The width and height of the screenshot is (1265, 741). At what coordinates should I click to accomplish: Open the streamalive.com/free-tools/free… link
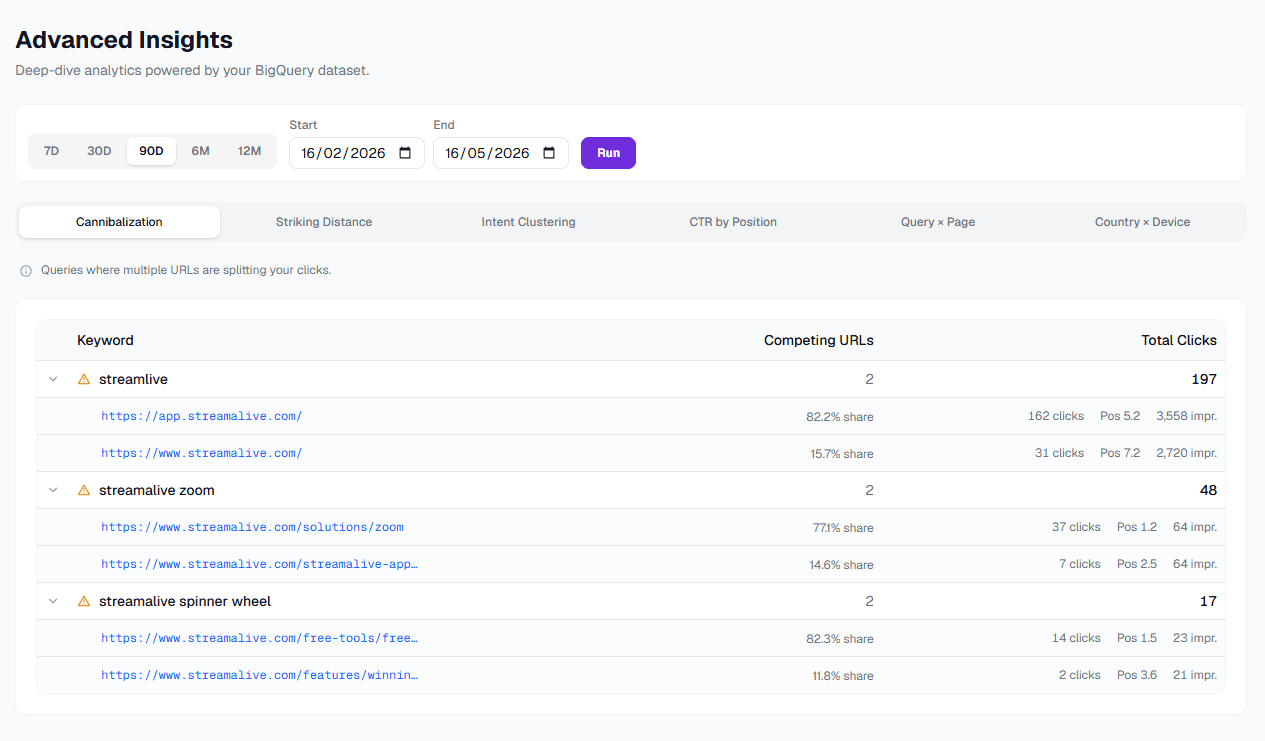259,638
